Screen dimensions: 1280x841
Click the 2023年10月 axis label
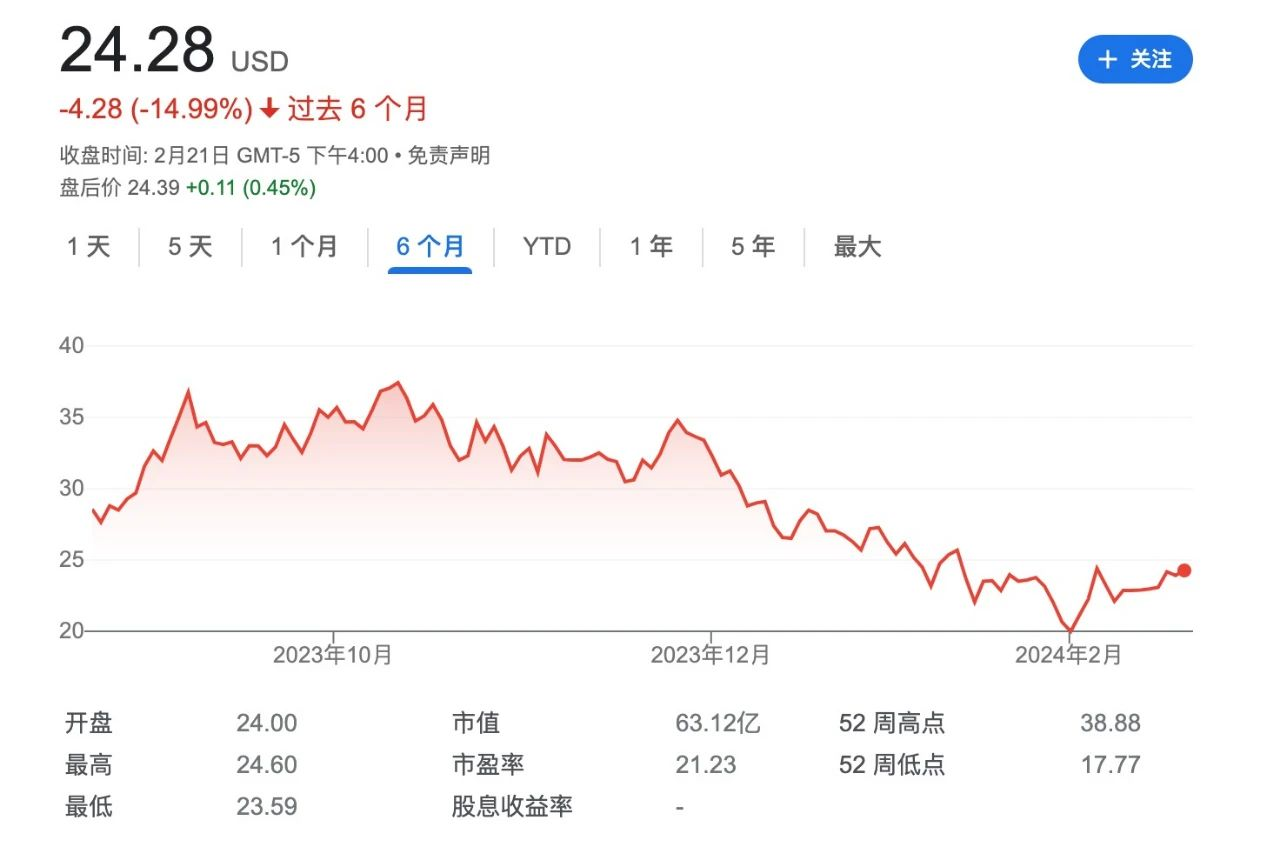[333, 655]
